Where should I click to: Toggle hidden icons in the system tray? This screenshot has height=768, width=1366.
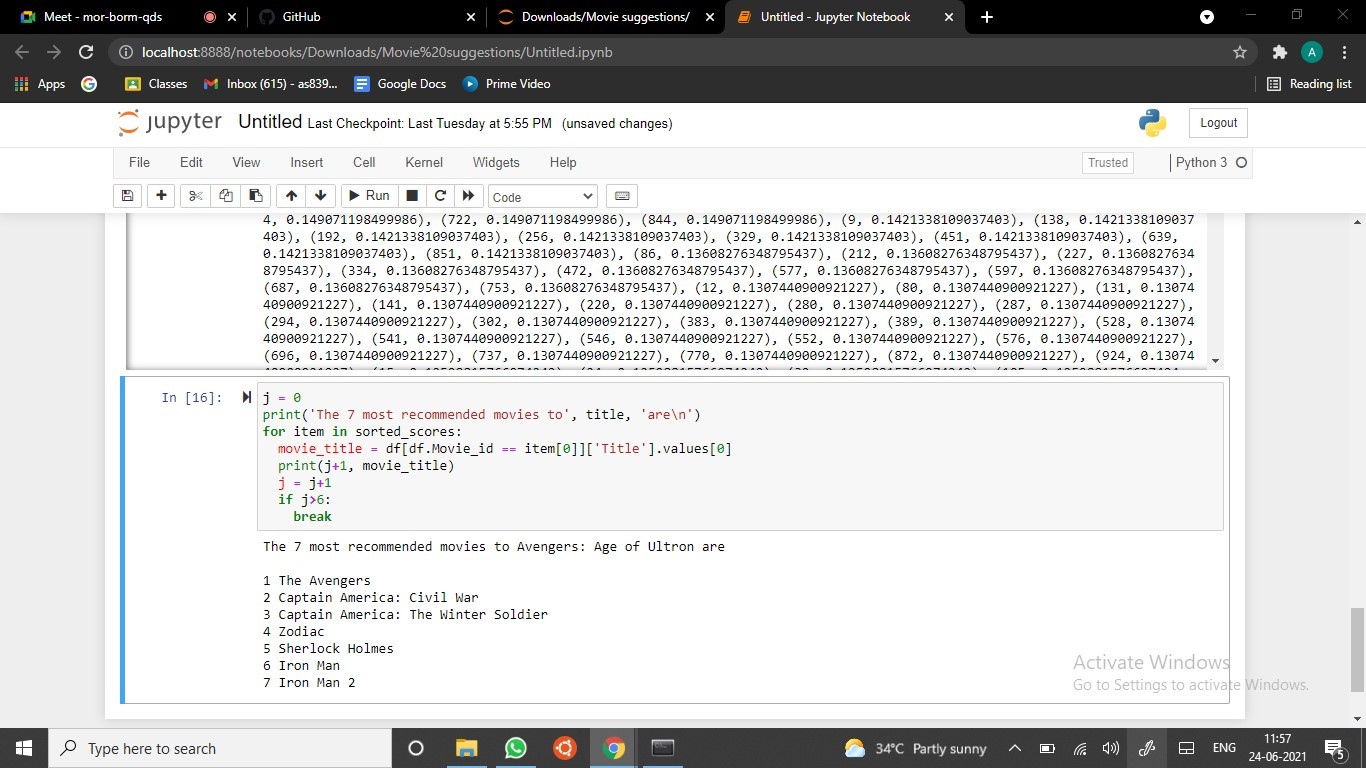pos(1014,748)
